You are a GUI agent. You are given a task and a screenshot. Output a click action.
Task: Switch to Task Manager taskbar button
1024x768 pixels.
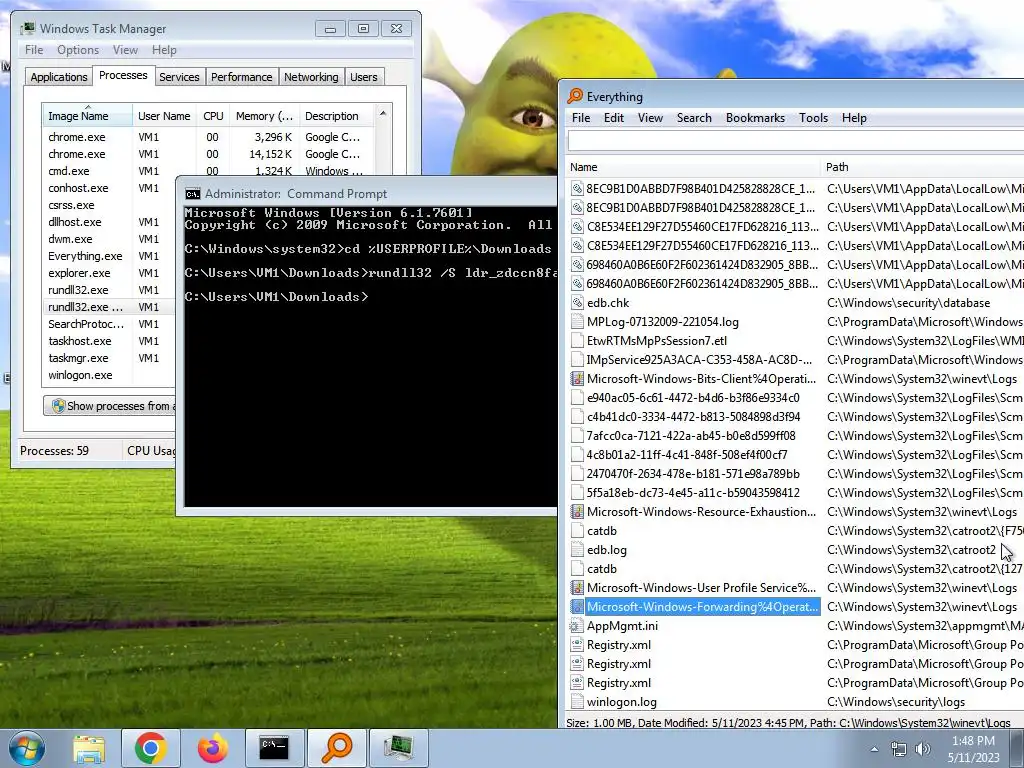point(398,748)
